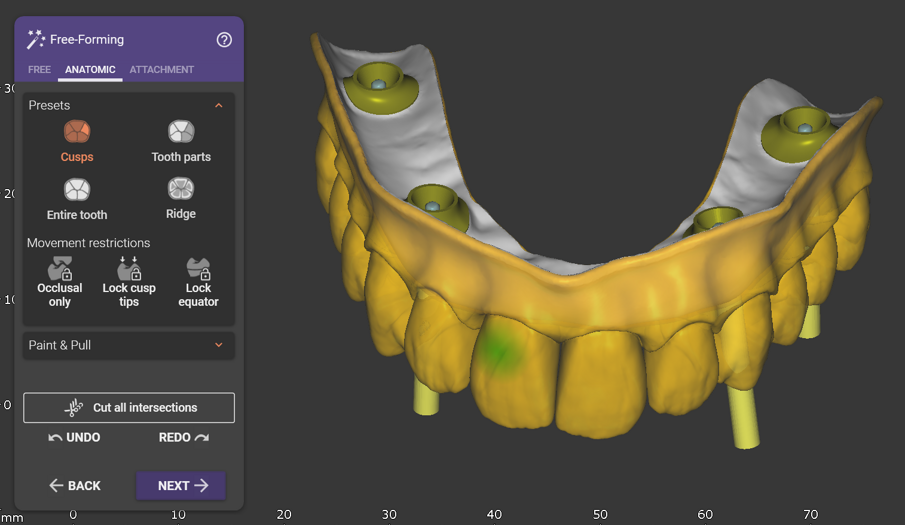Click the green highlighted spot on tooth
Viewport: 905px width, 525px height.
pos(497,349)
